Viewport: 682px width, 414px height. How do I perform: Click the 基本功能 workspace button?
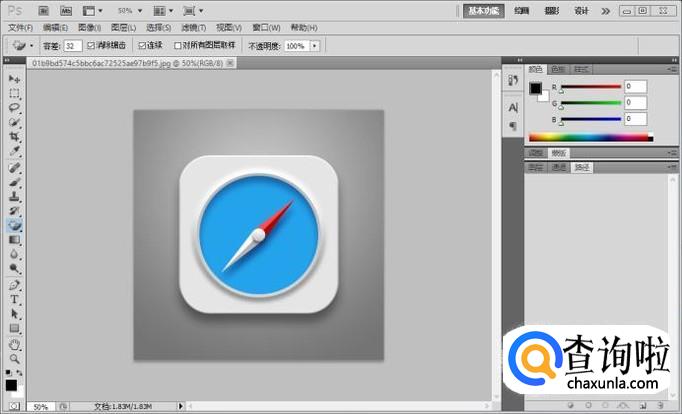point(484,11)
